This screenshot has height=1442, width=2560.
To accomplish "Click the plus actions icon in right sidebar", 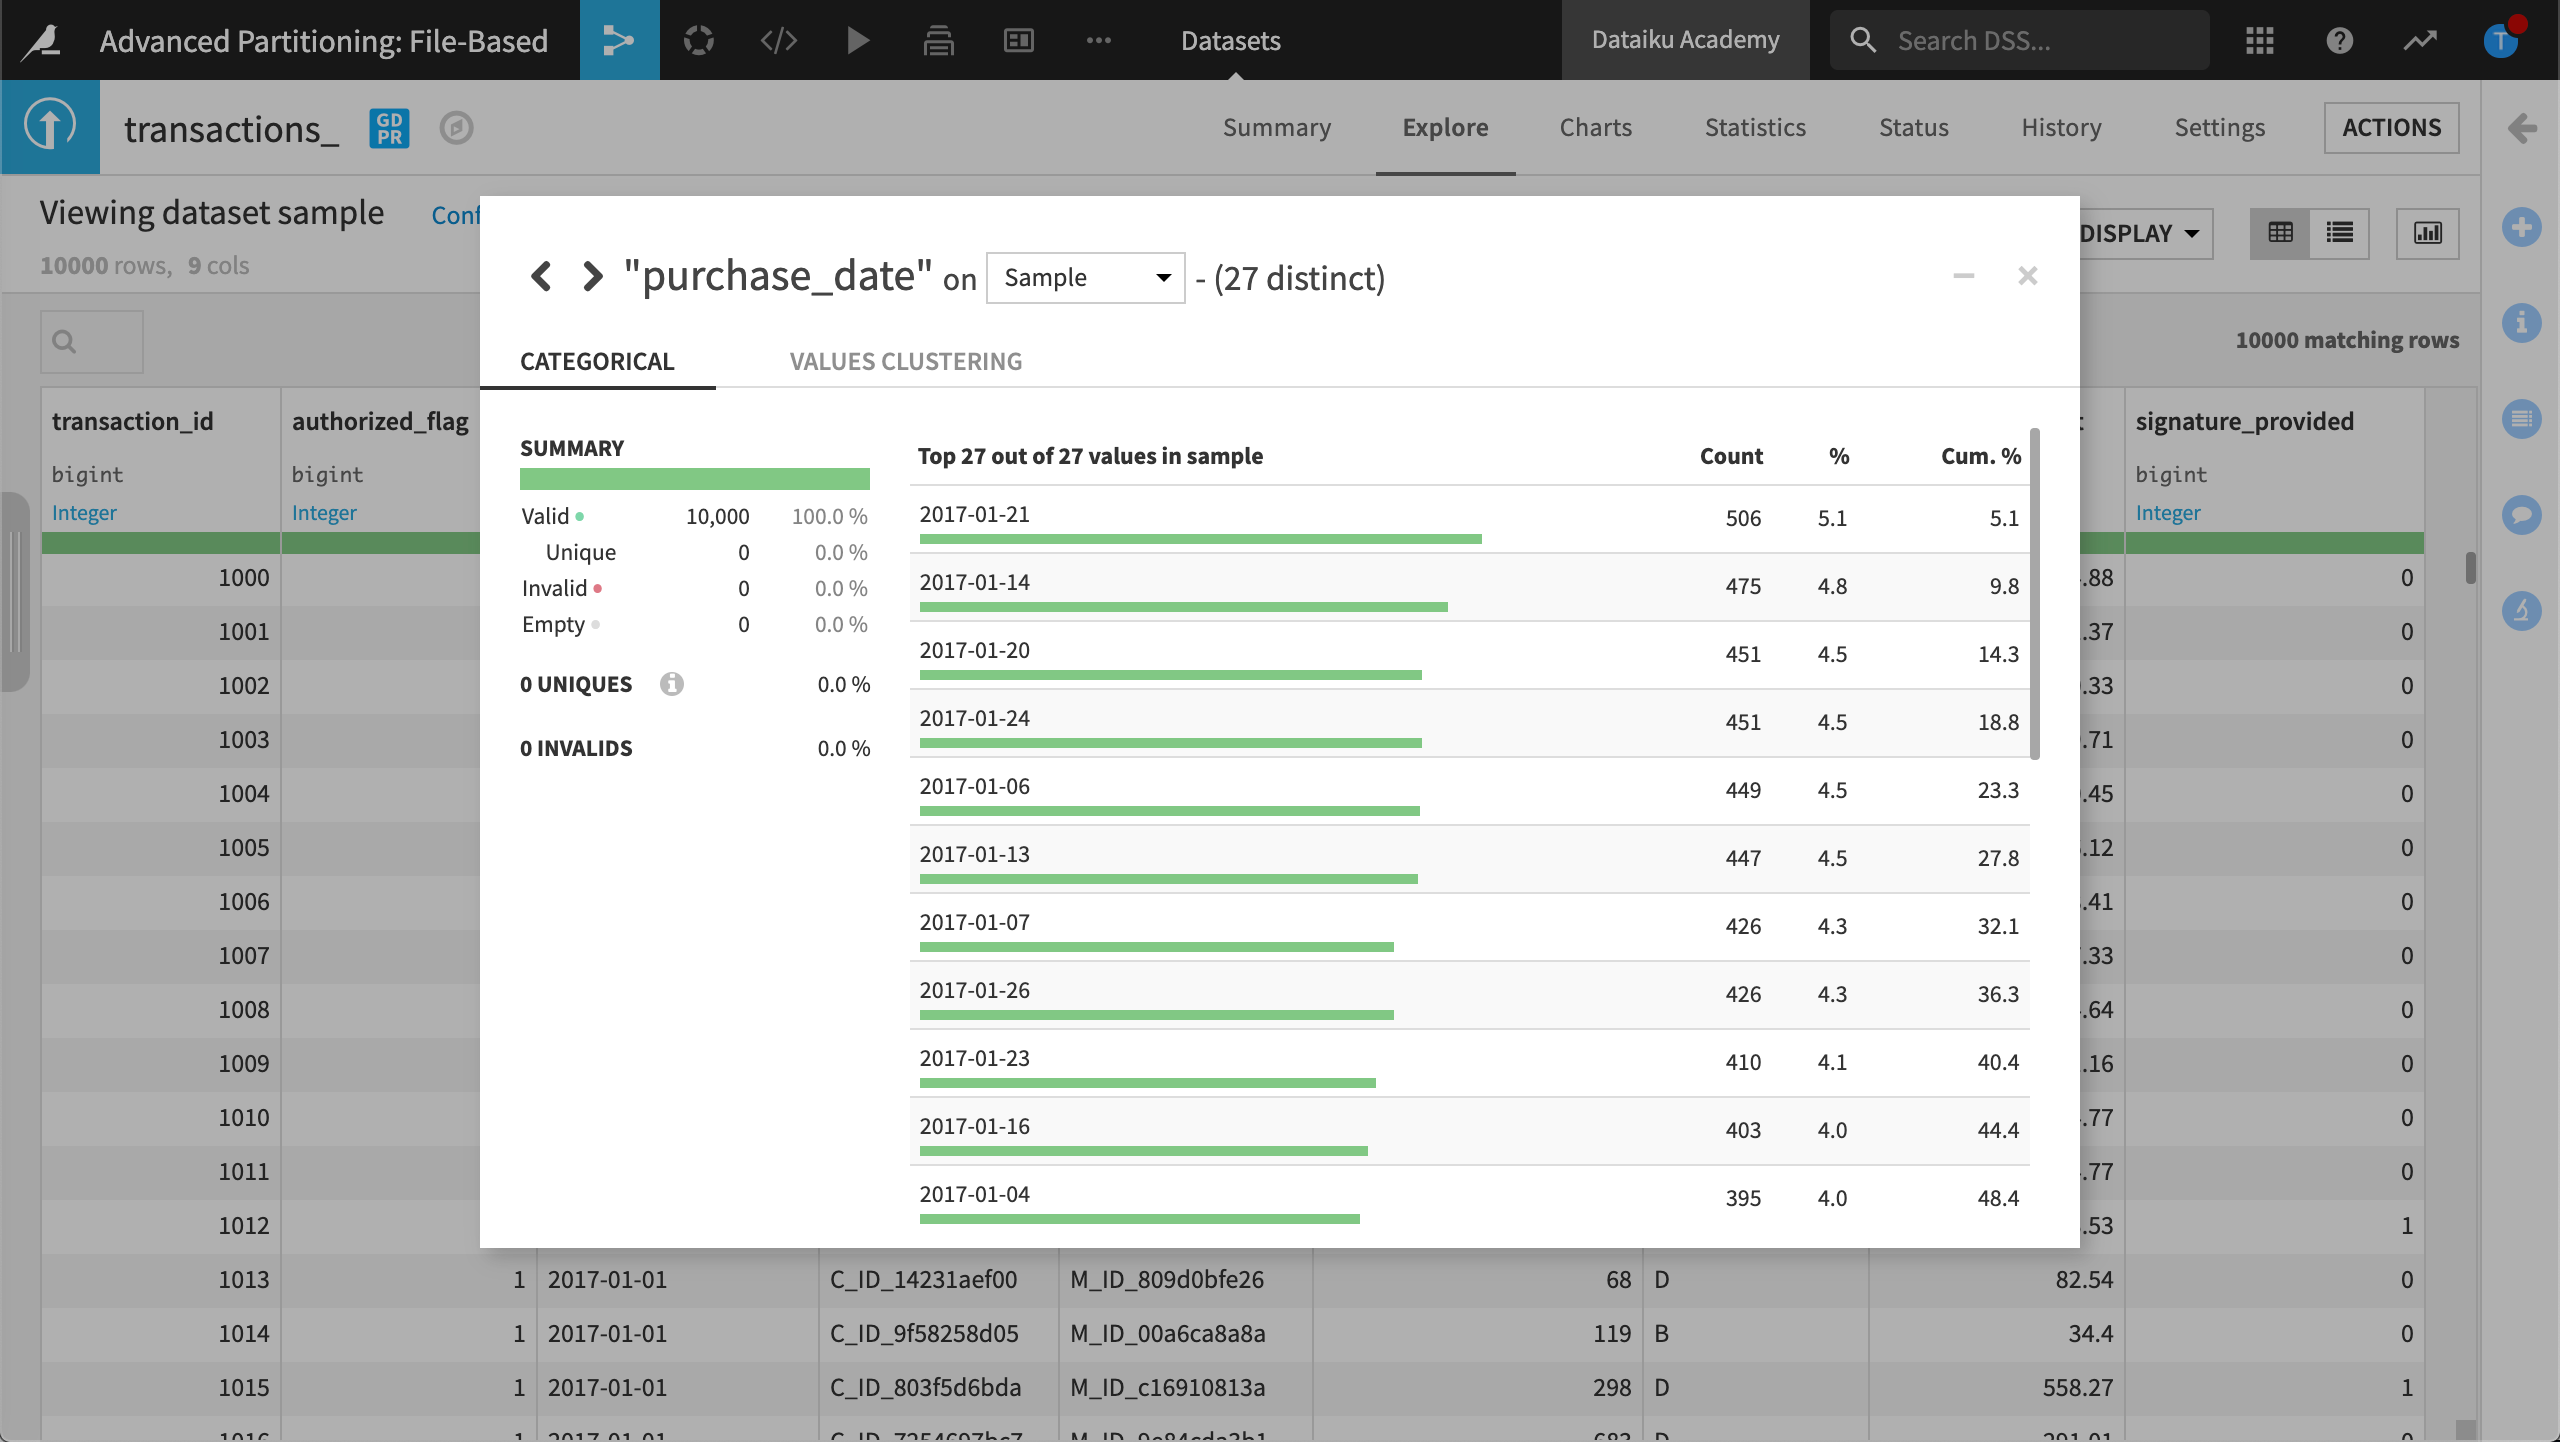I will [x=2522, y=227].
